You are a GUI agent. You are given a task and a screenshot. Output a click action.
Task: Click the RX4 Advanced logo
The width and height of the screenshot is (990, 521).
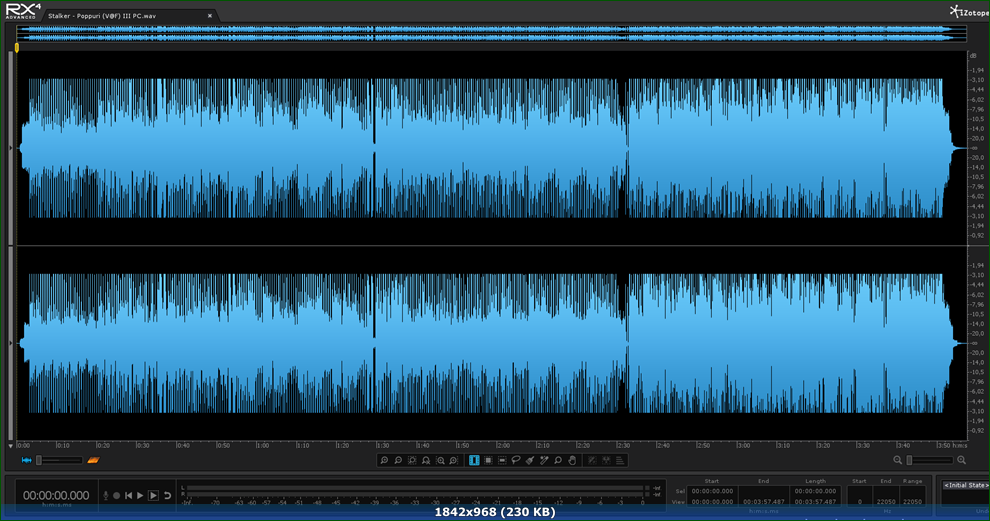click(23, 11)
